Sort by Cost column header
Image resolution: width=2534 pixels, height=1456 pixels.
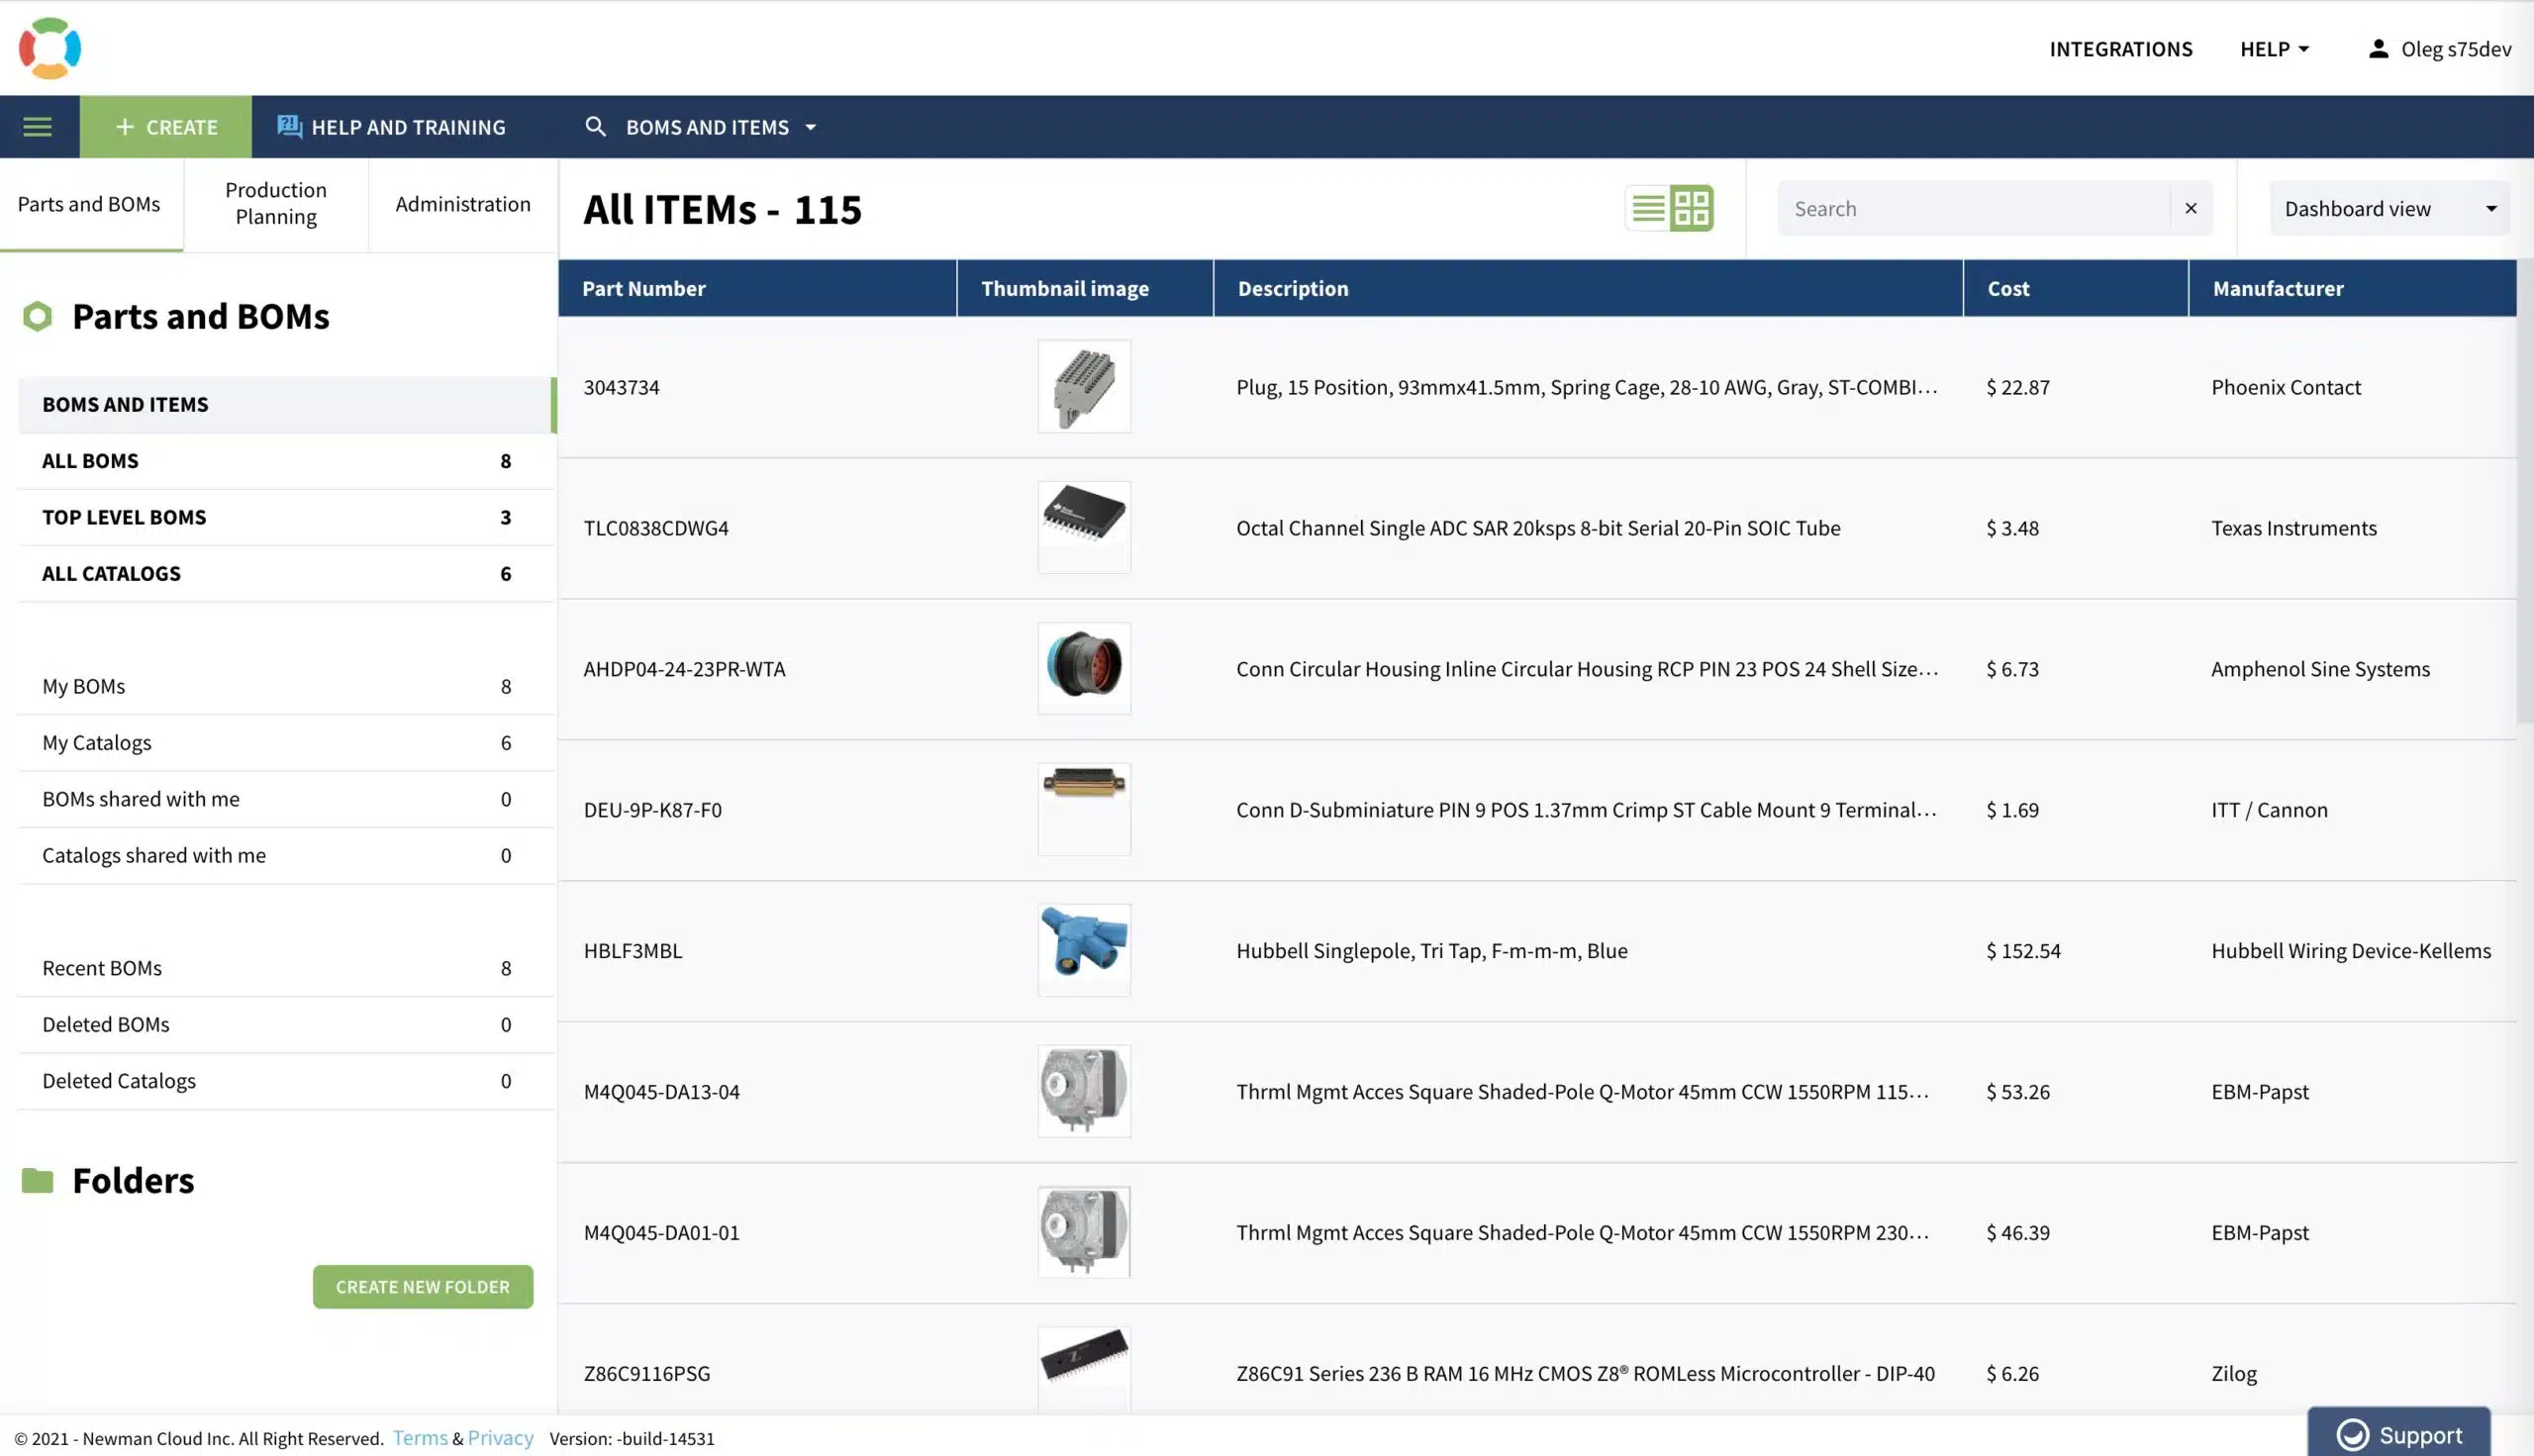pyautogui.click(x=2076, y=288)
